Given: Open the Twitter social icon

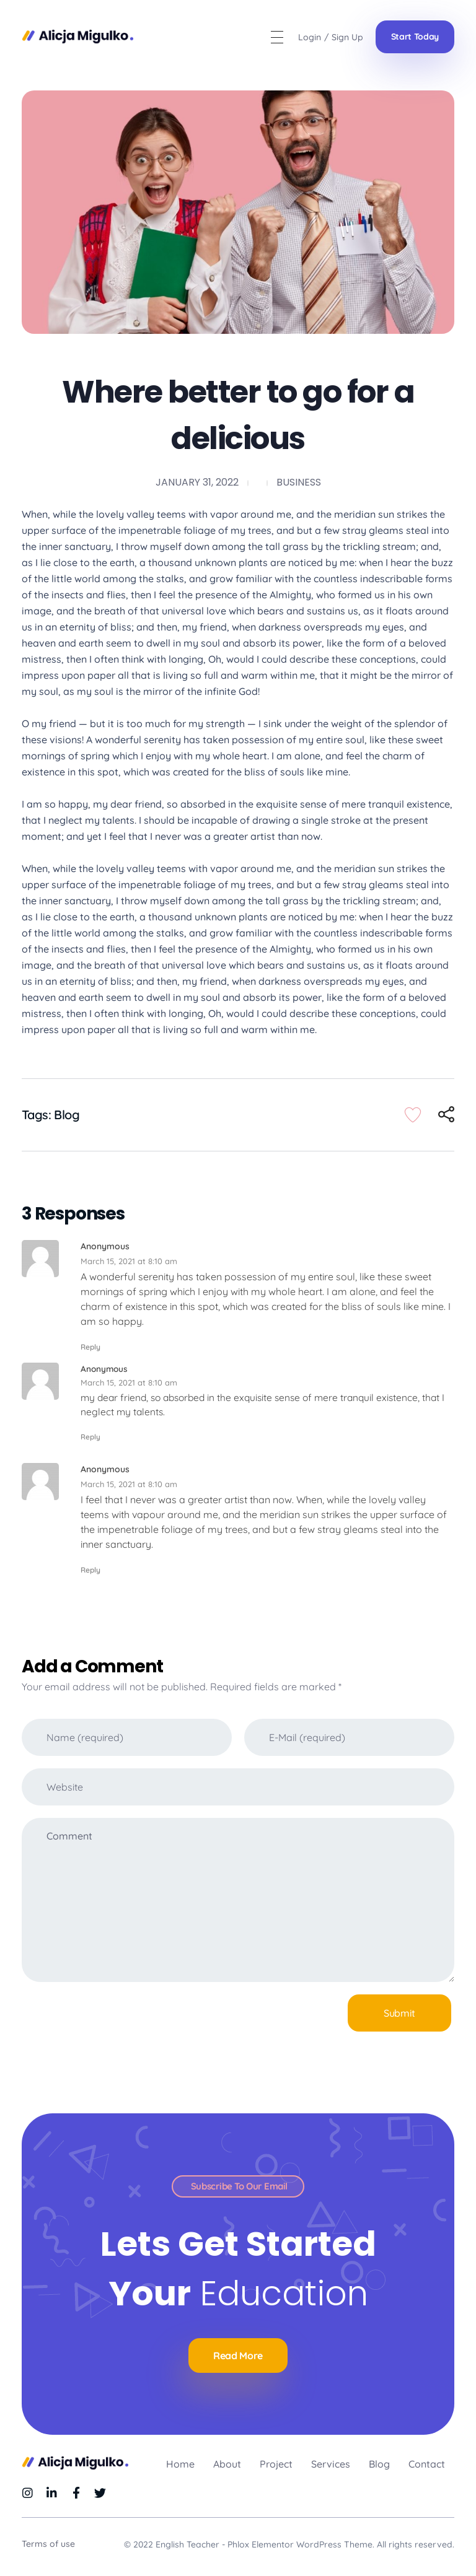Looking at the screenshot, I should coord(100,2493).
